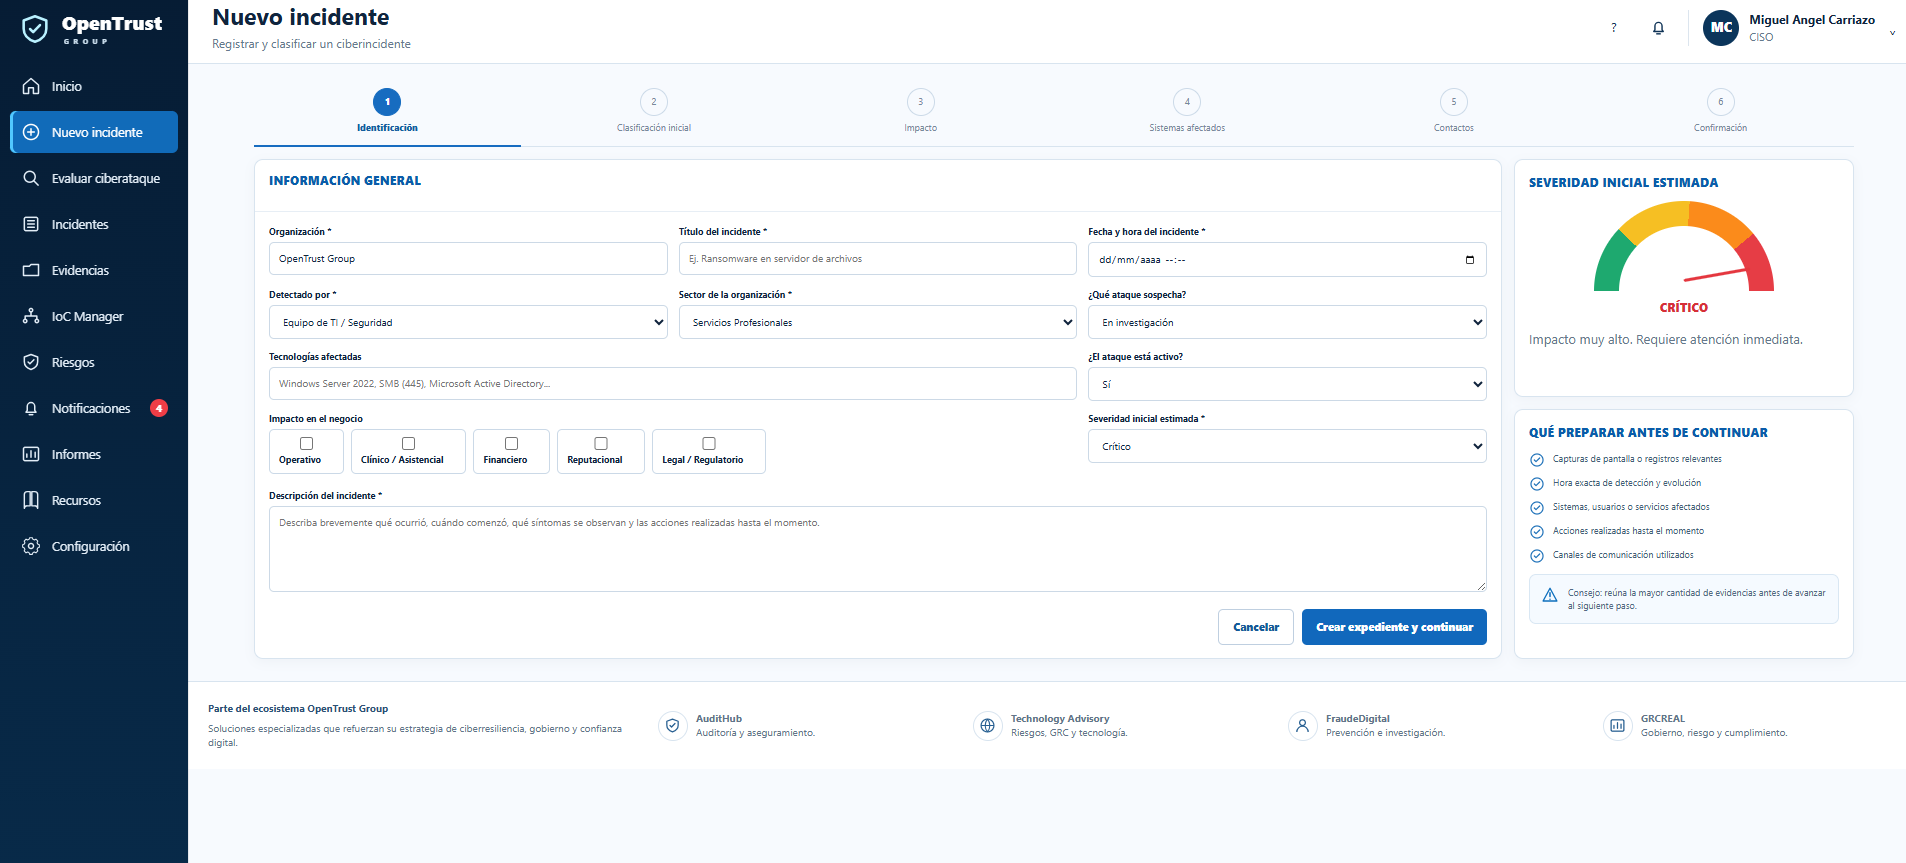Go to the Impacto step tab
Screen dimensions: 1906x863
tap(921, 111)
